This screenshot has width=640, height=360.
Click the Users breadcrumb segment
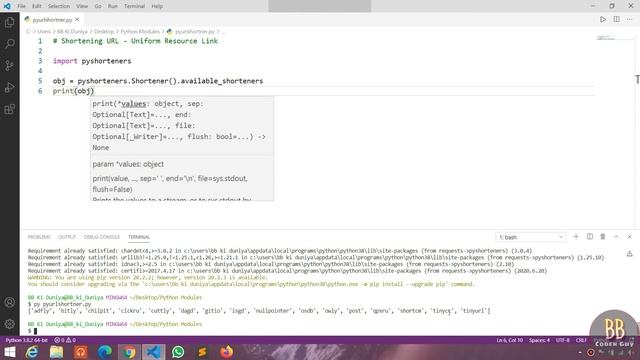(x=44, y=31)
